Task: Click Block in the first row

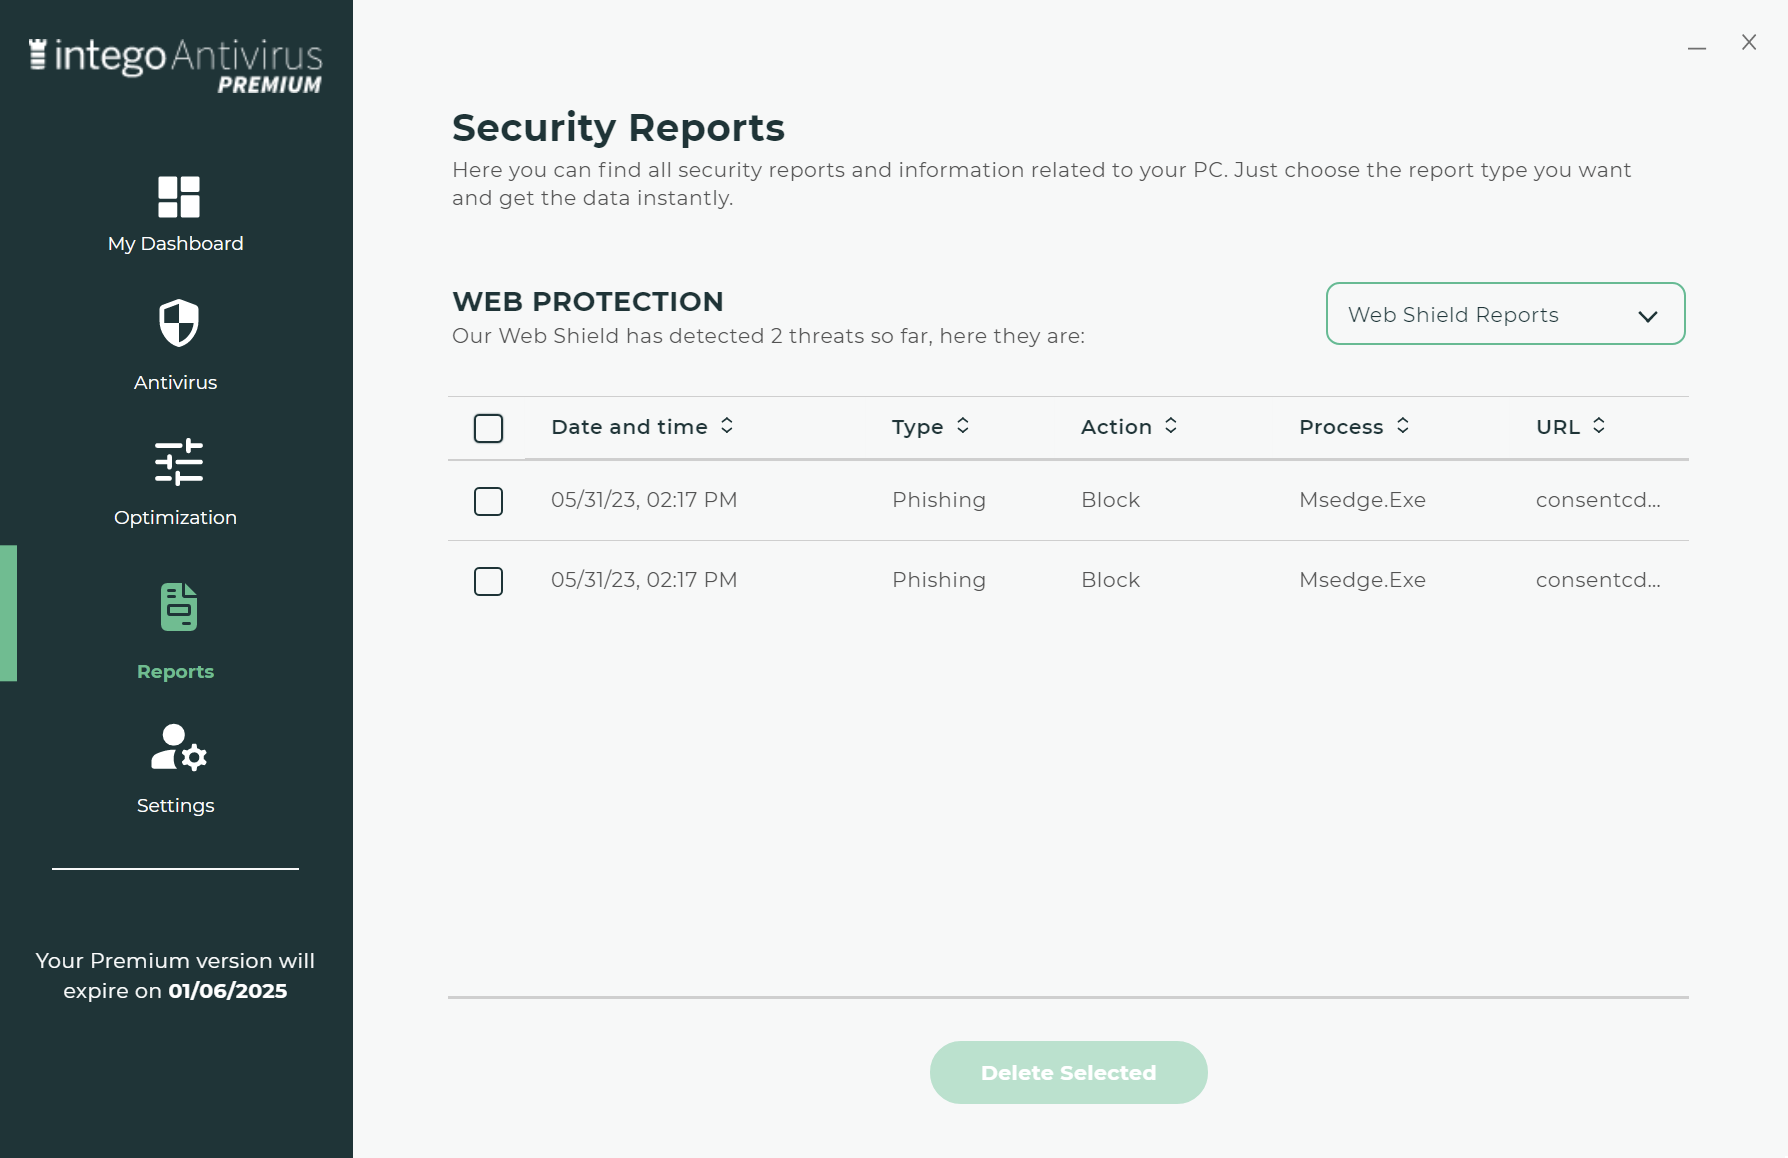Action: (1110, 500)
